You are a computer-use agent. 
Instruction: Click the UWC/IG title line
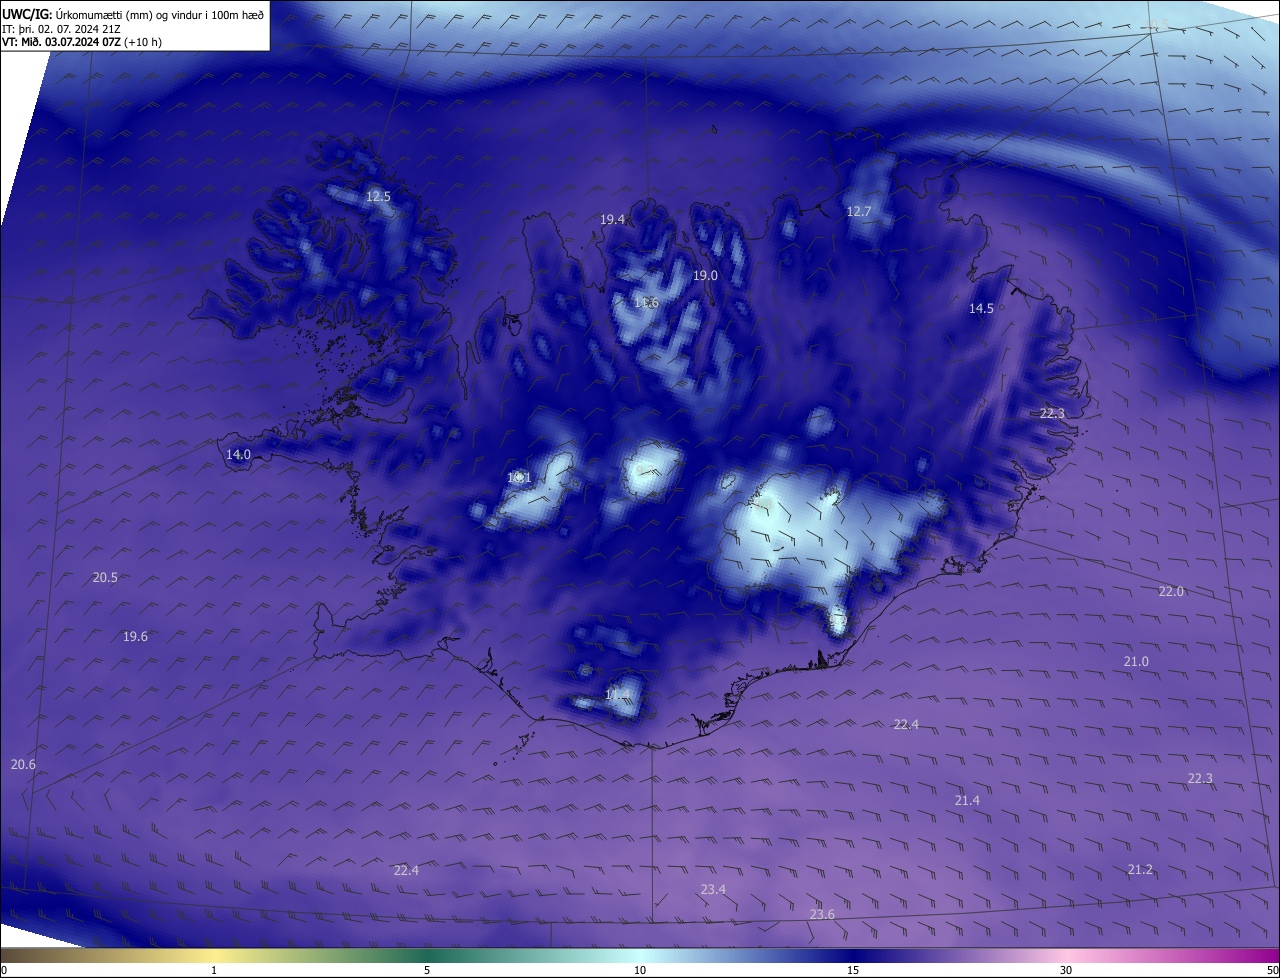click(x=133, y=14)
